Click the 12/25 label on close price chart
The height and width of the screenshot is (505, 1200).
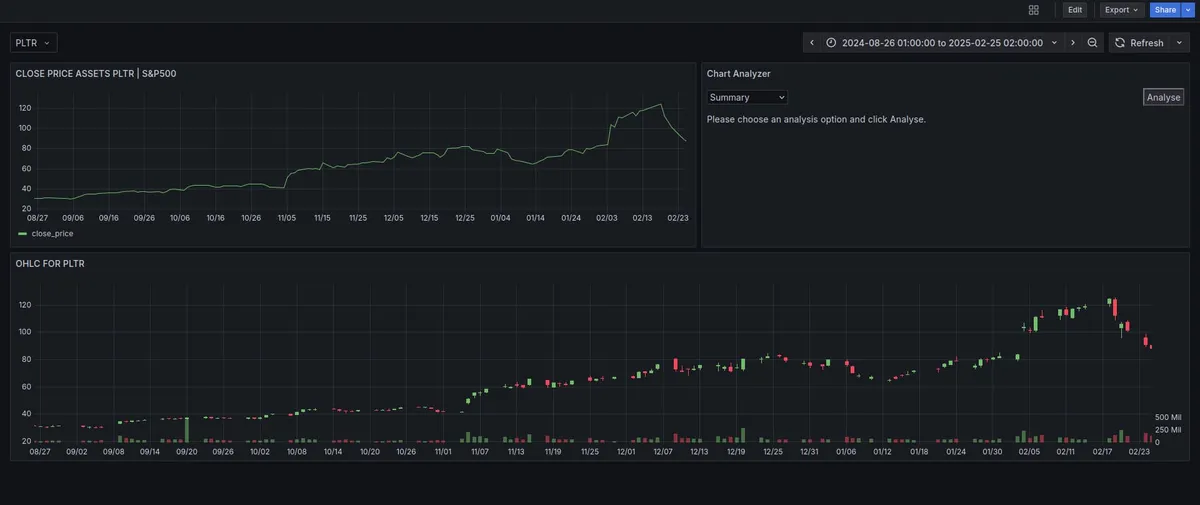click(465, 217)
